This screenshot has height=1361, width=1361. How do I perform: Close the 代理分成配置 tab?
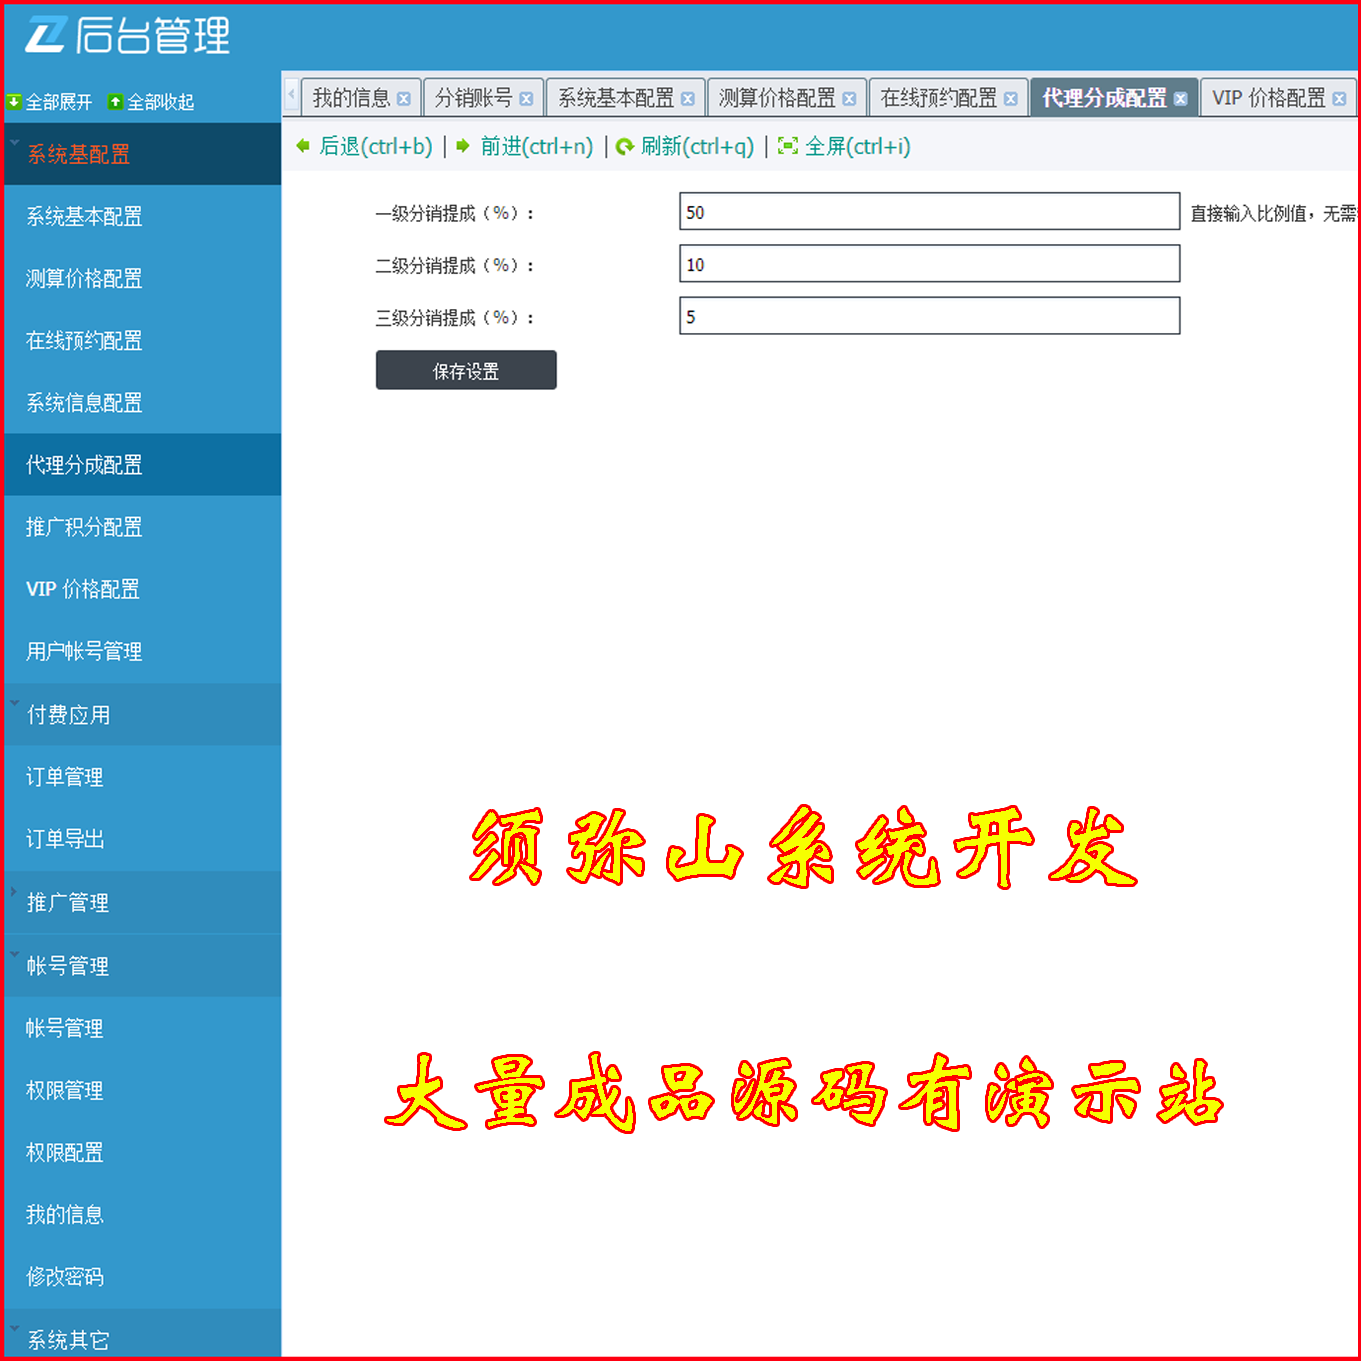[x=1181, y=98]
